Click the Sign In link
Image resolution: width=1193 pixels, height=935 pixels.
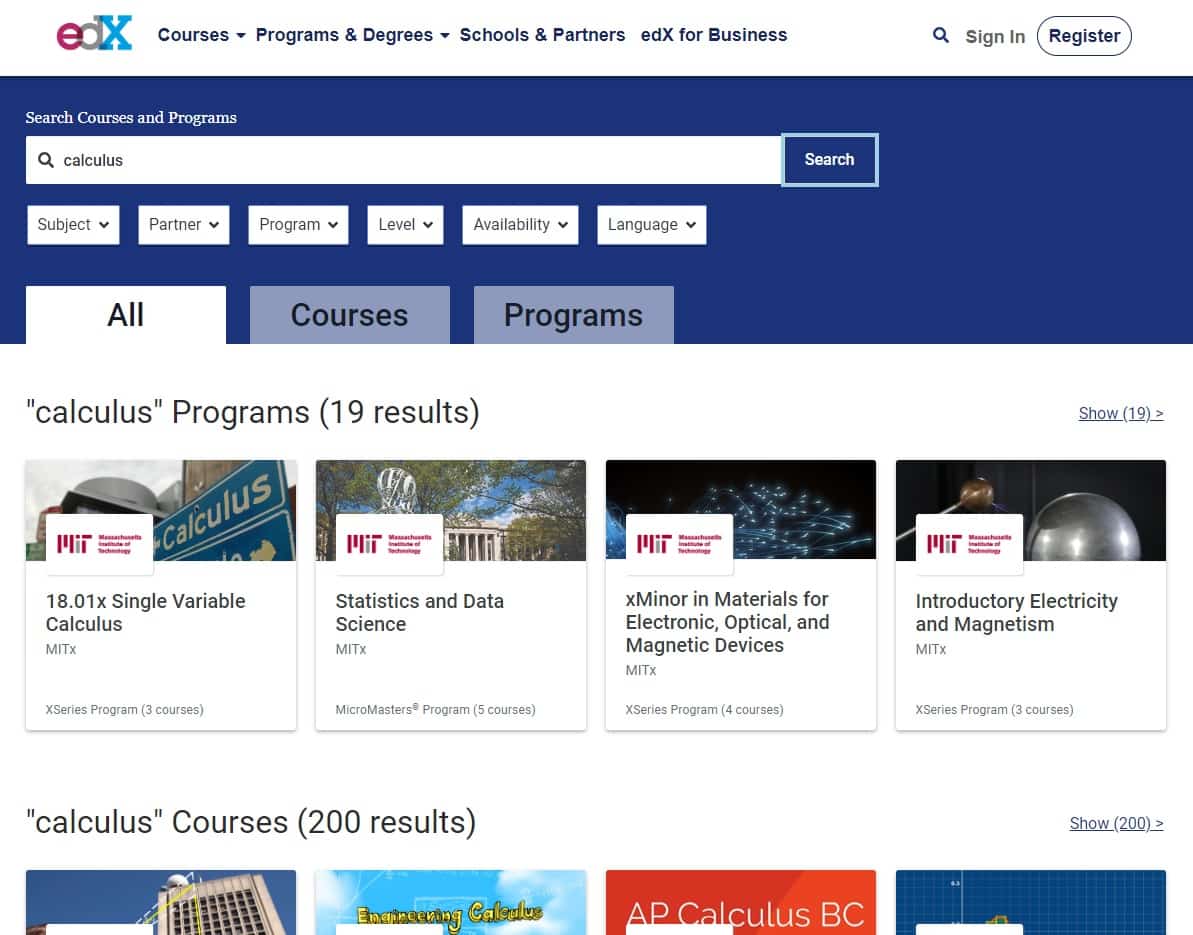point(995,37)
